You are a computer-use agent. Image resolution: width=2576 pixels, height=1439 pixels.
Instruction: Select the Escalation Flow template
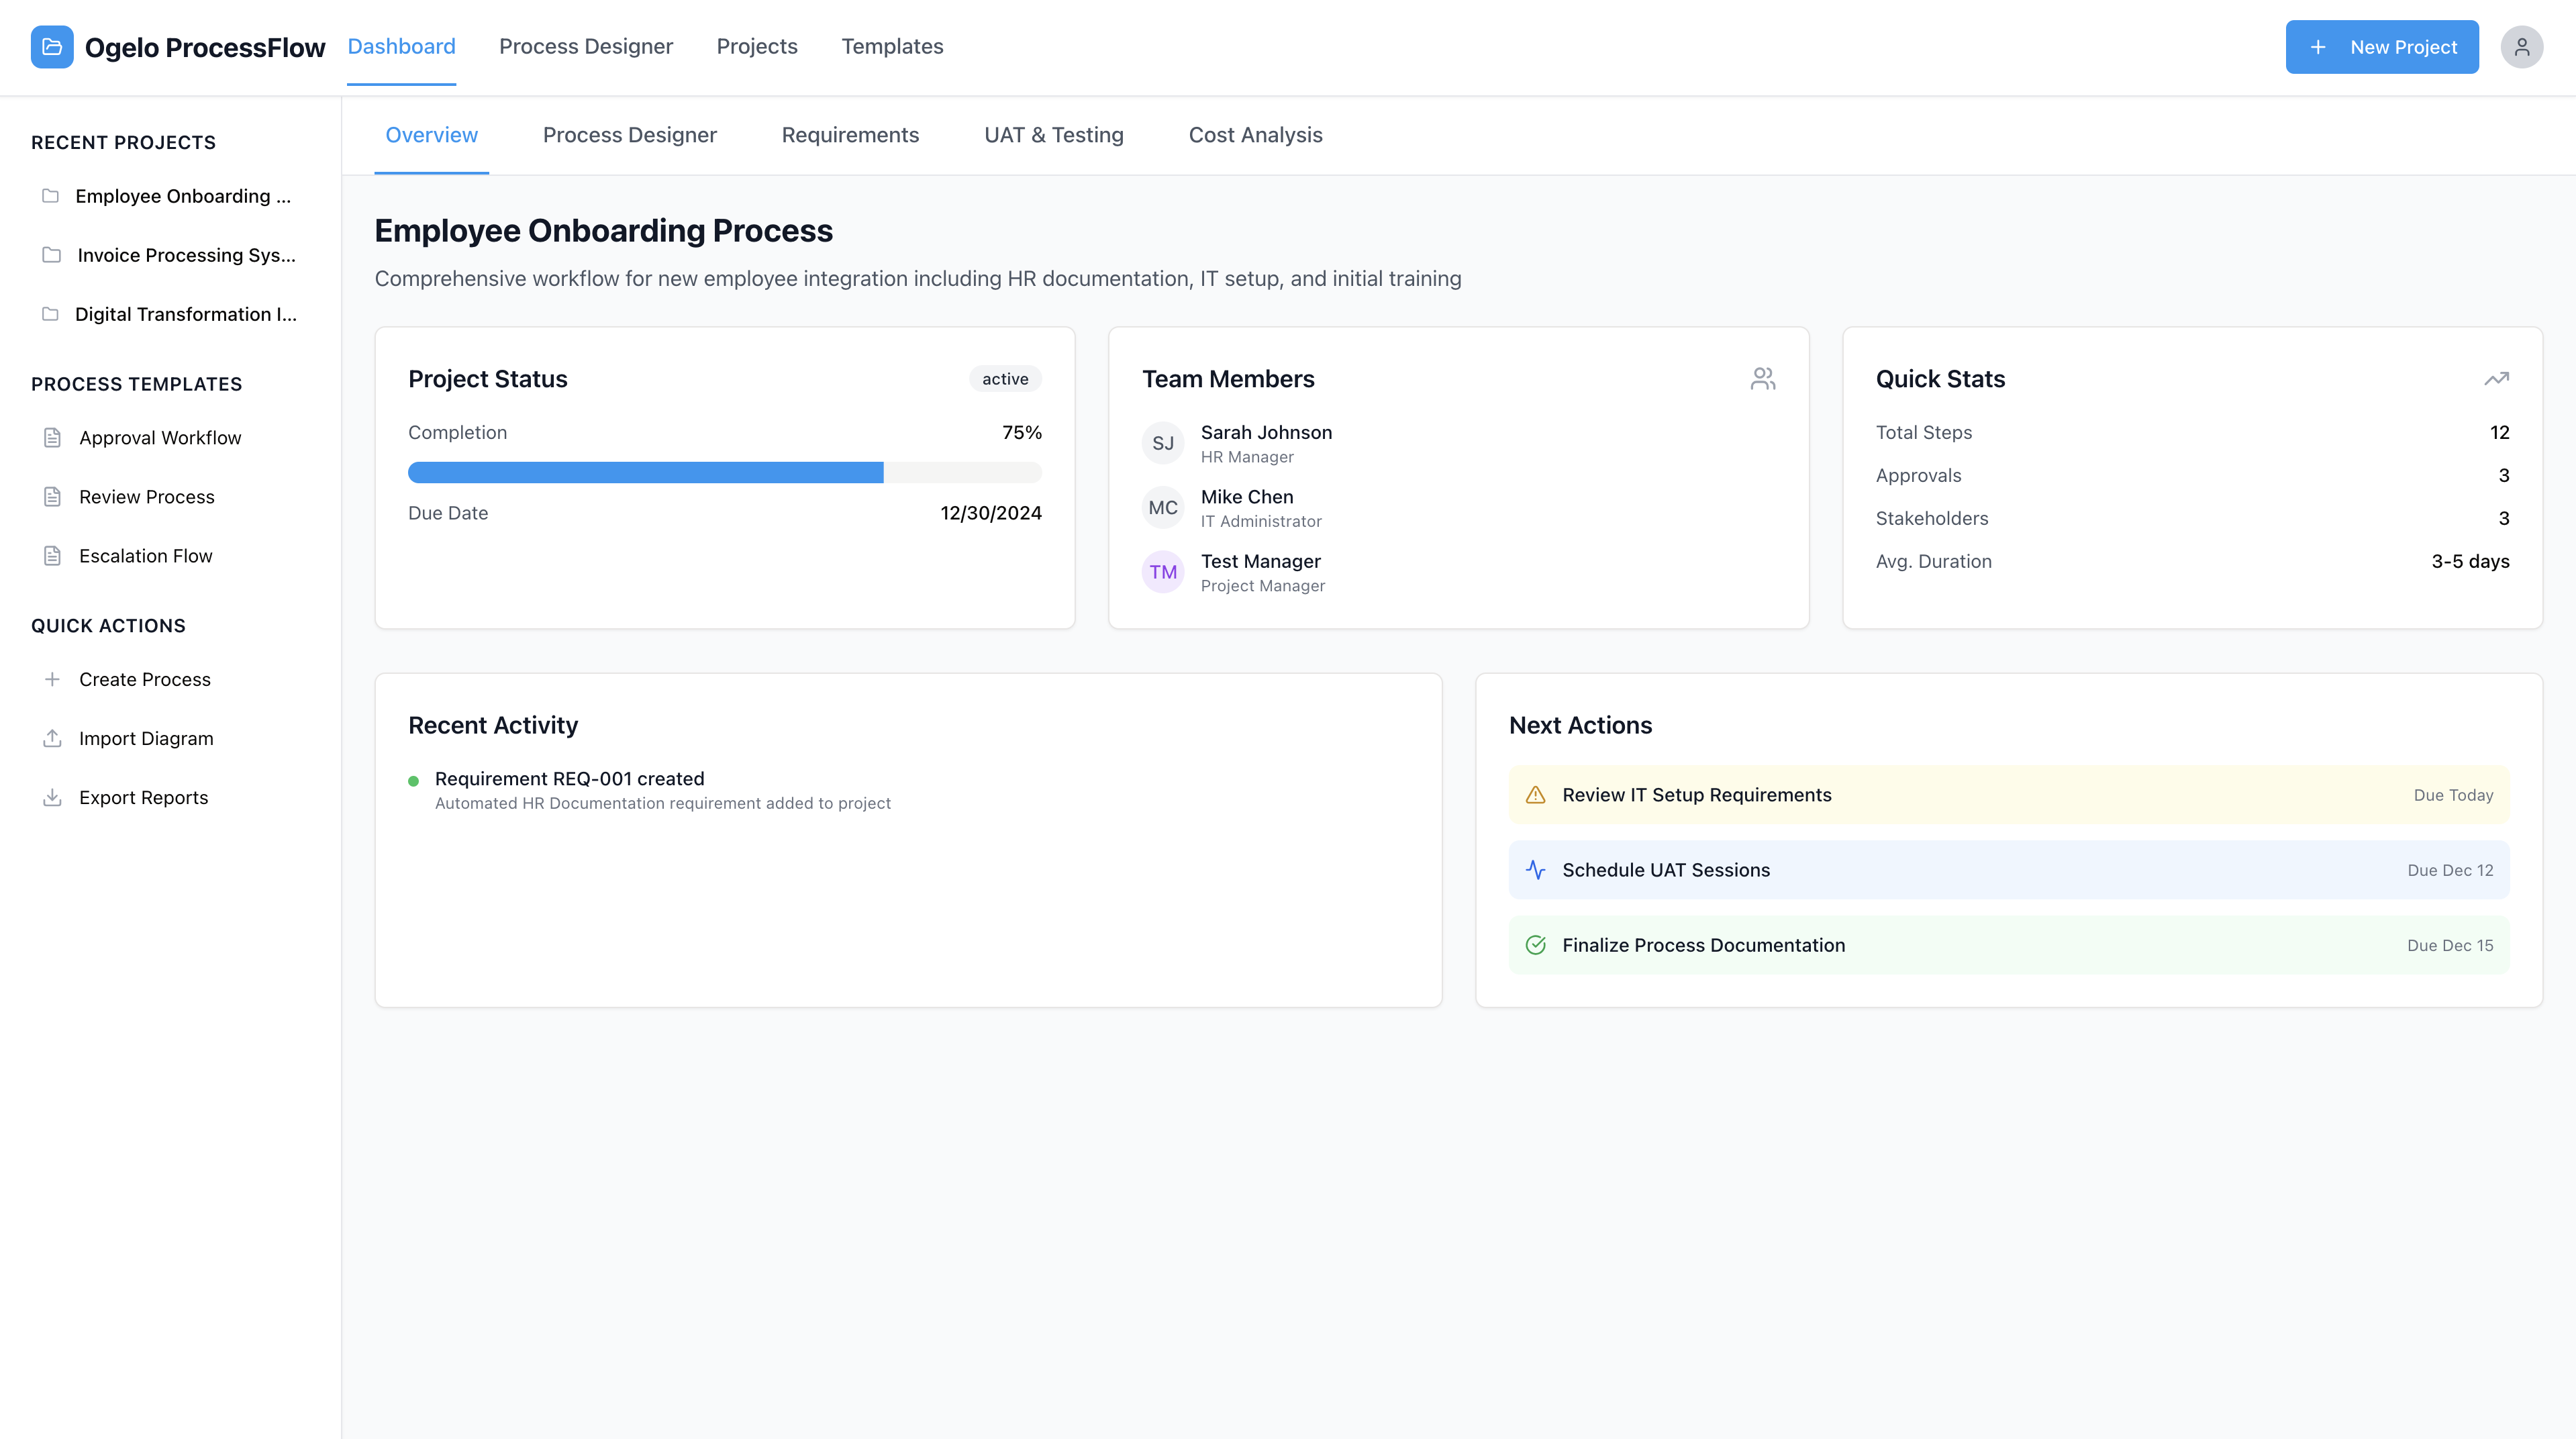[x=146, y=556]
